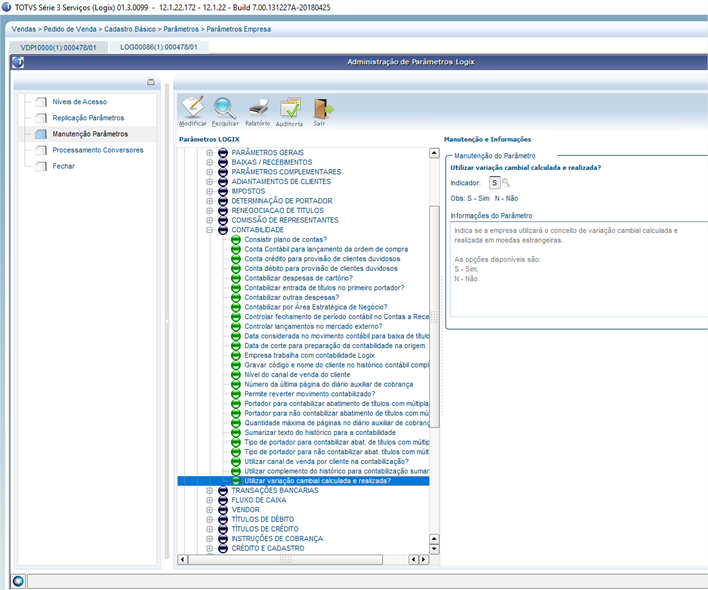This screenshot has width=708, height=590.
Task: Select Manutenção Parâmetros menu entry
Action: tap(90, 134)
